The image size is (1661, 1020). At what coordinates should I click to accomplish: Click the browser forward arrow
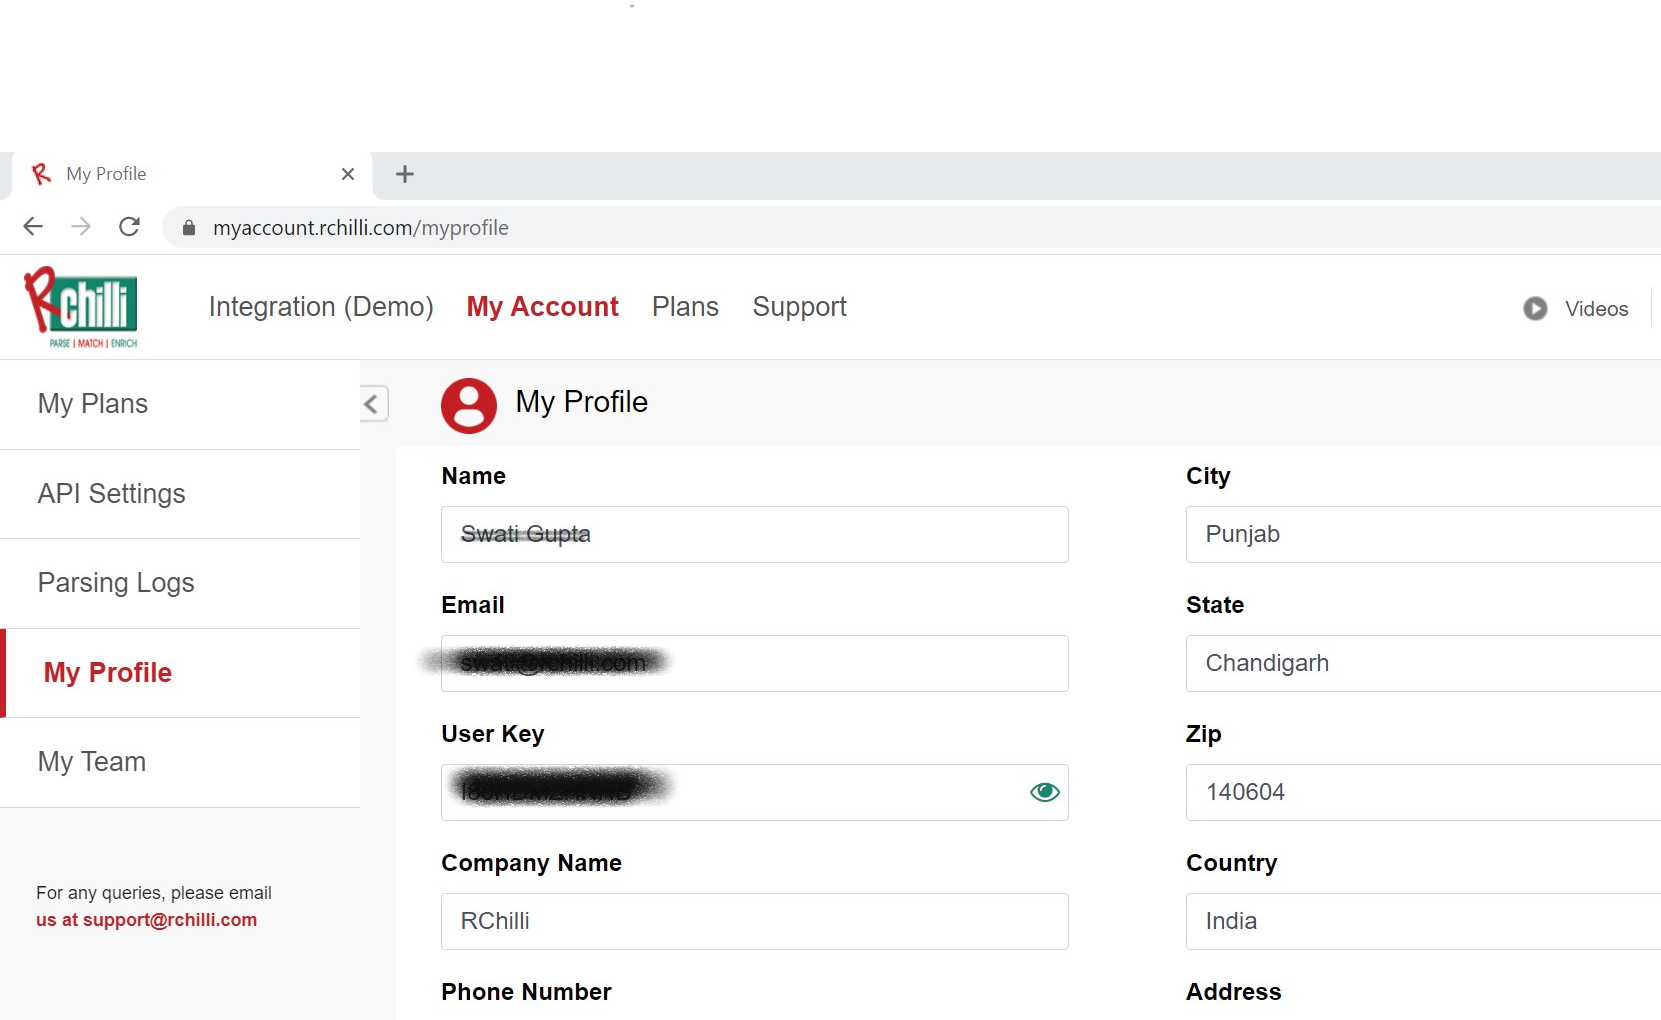[81, 227]
